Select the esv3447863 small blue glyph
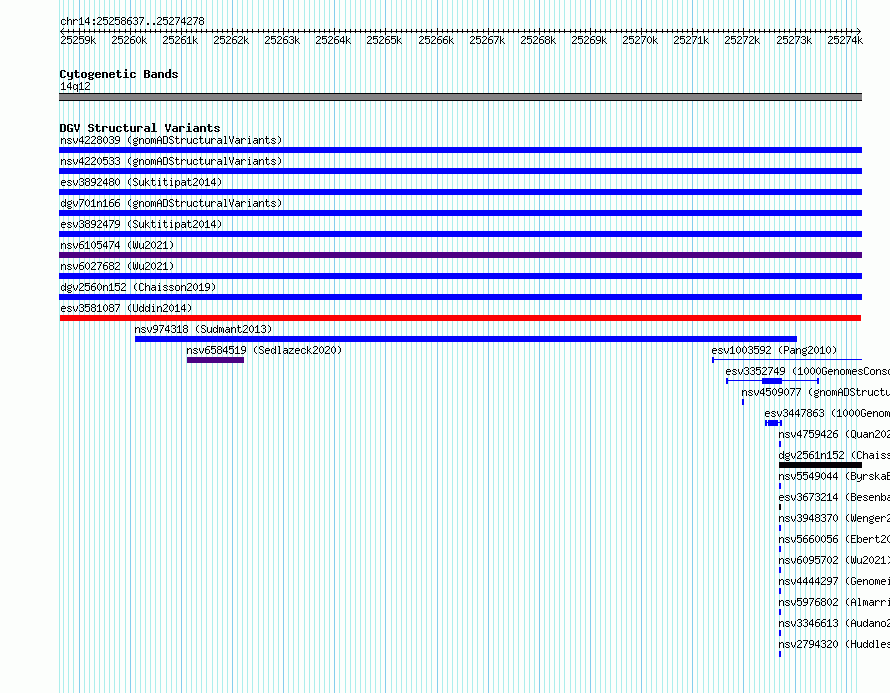The image size is (890, 693). click(x=773, y=423)
